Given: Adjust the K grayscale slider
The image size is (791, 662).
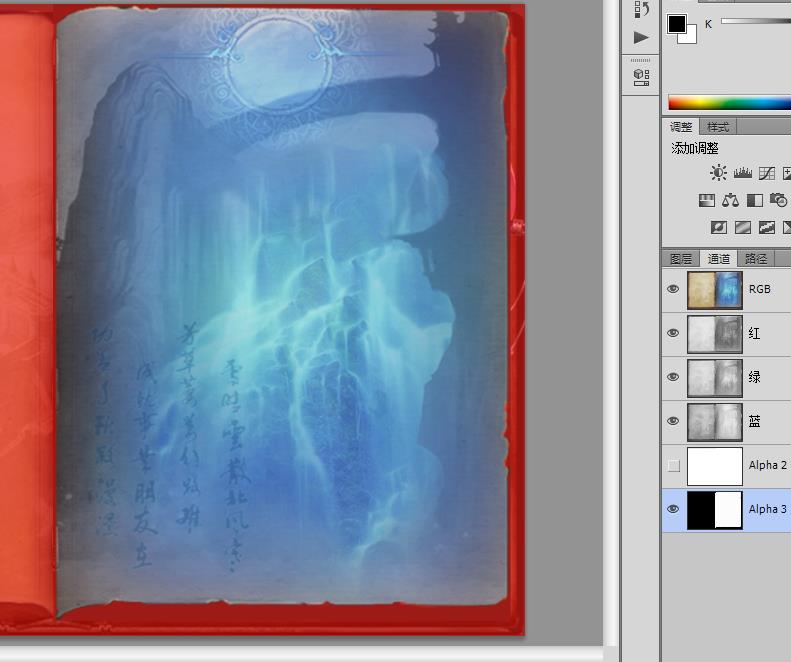Looking at the screenshot, I should (x=756, y=21).
